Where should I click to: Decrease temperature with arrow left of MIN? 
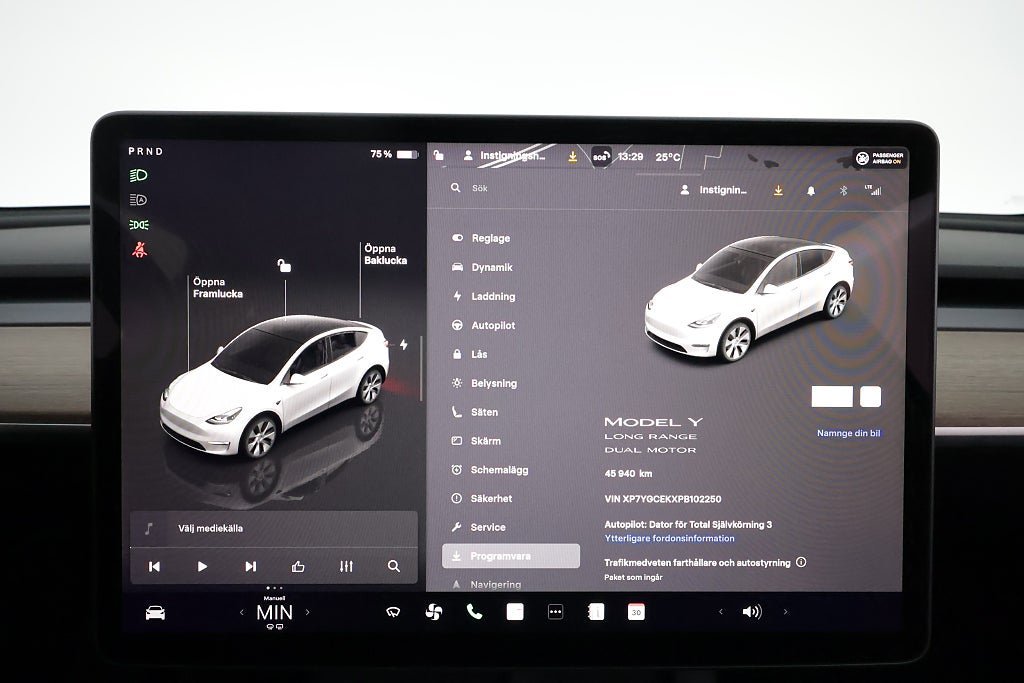tap(242, 612)
